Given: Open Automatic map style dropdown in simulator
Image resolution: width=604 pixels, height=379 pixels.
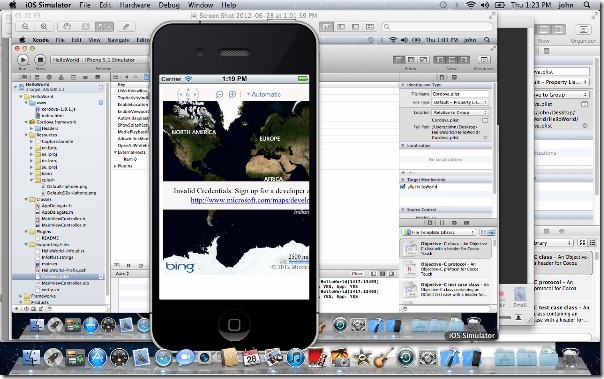Looking at the screenshot, I should [264, 94].
